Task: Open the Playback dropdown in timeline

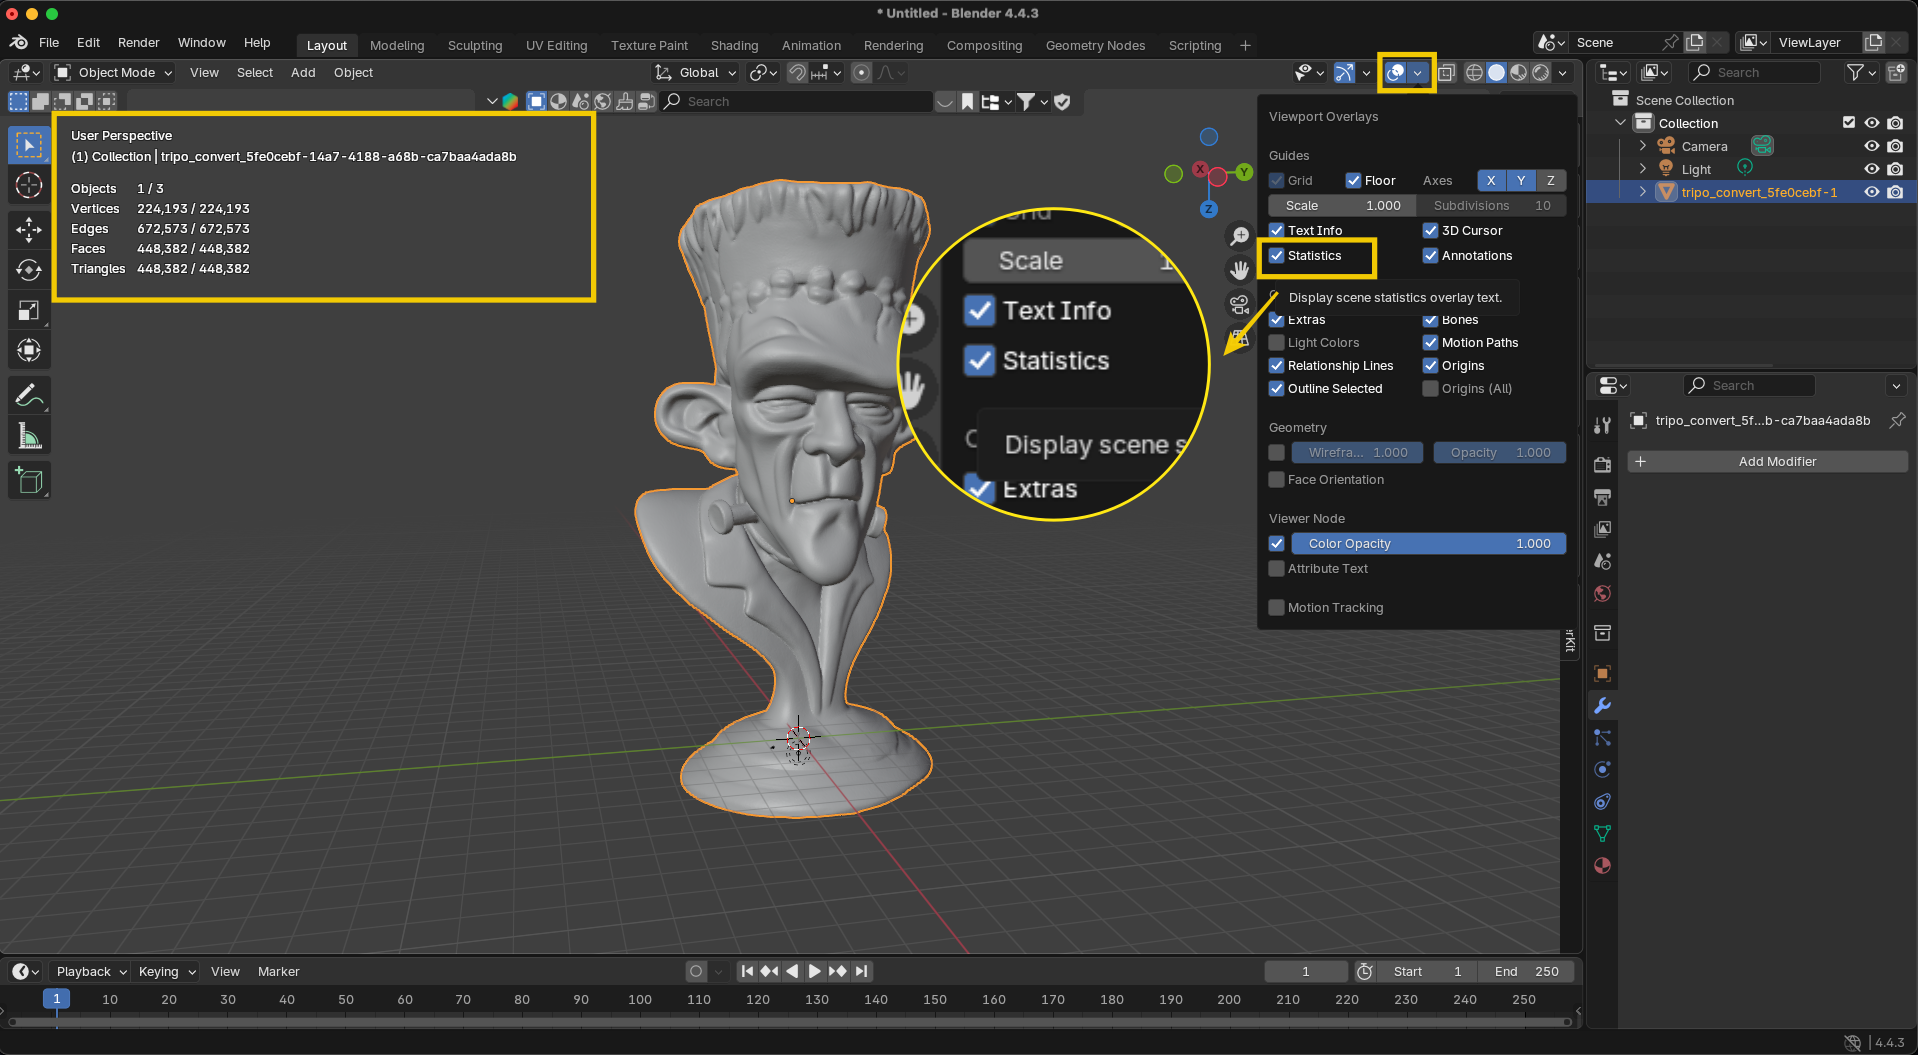Action: (x=91, y=971)
